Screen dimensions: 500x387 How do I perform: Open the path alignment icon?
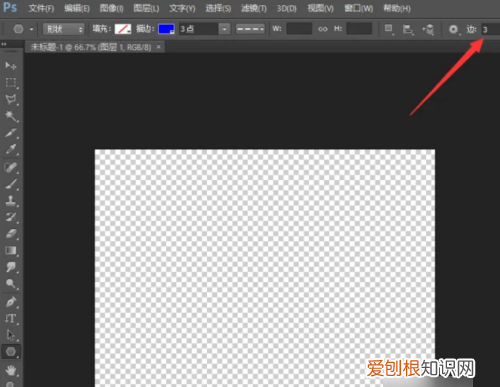408,29
